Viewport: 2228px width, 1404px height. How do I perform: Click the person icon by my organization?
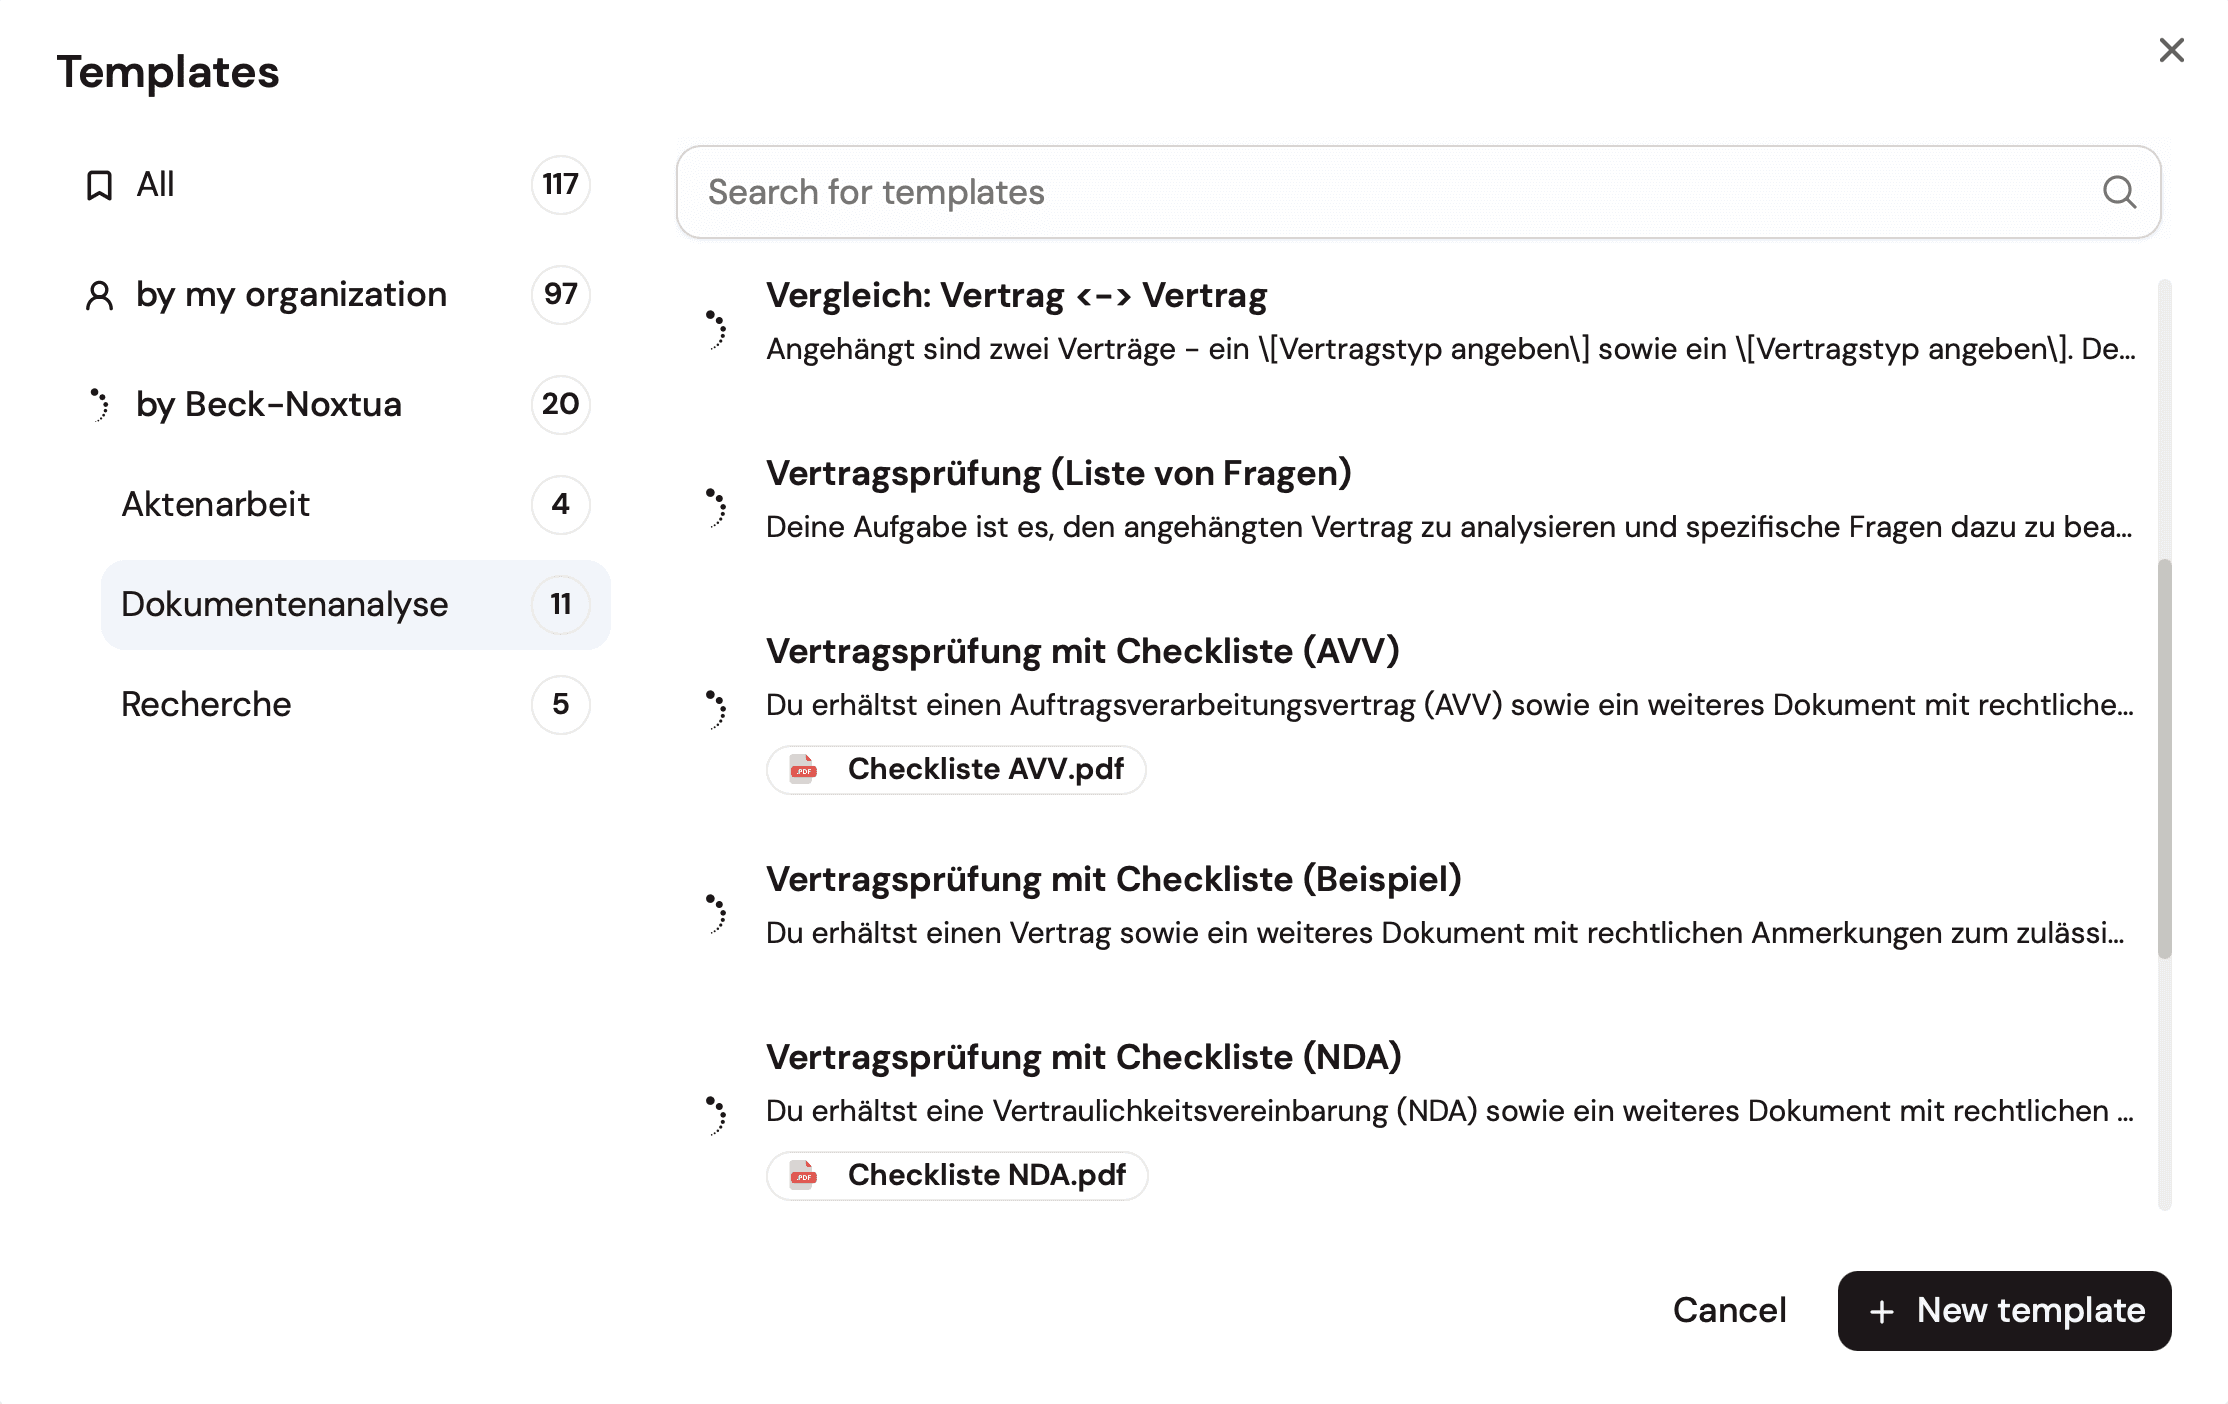[x=99, y=295]
